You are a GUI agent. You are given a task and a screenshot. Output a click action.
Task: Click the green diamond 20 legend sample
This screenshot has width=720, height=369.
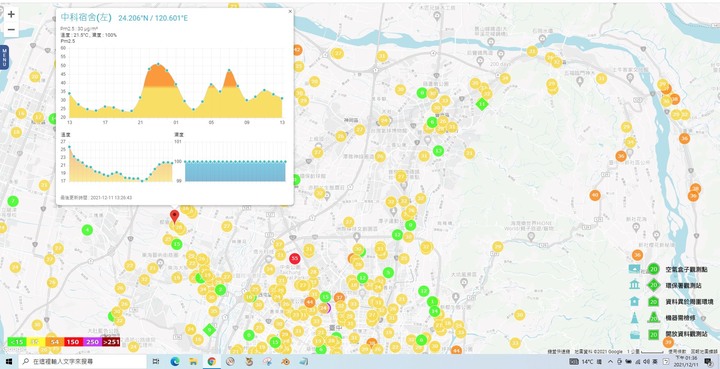(653, 285)
